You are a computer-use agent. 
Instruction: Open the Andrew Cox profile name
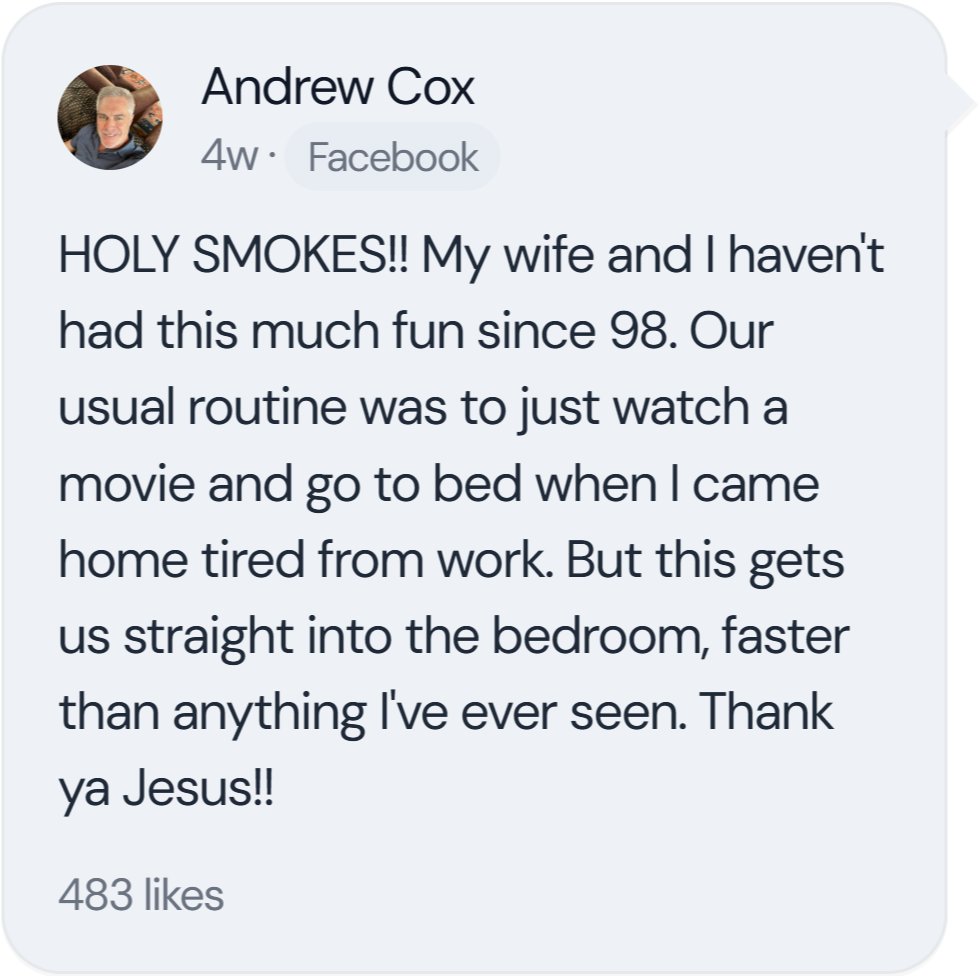[x=337, y=88]
